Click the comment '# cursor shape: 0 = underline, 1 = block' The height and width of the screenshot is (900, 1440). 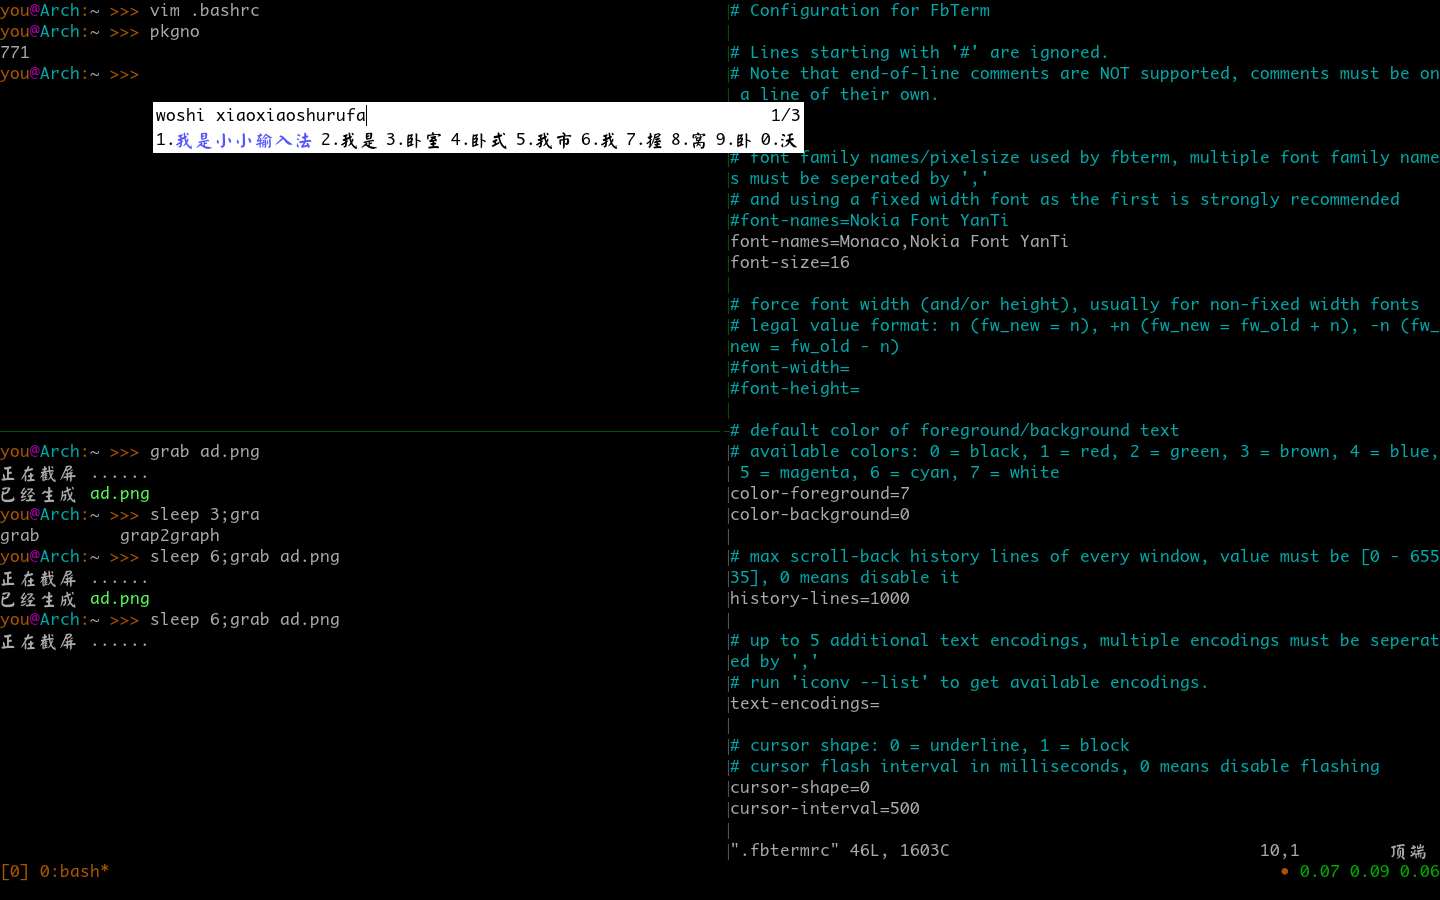(930, 745)
